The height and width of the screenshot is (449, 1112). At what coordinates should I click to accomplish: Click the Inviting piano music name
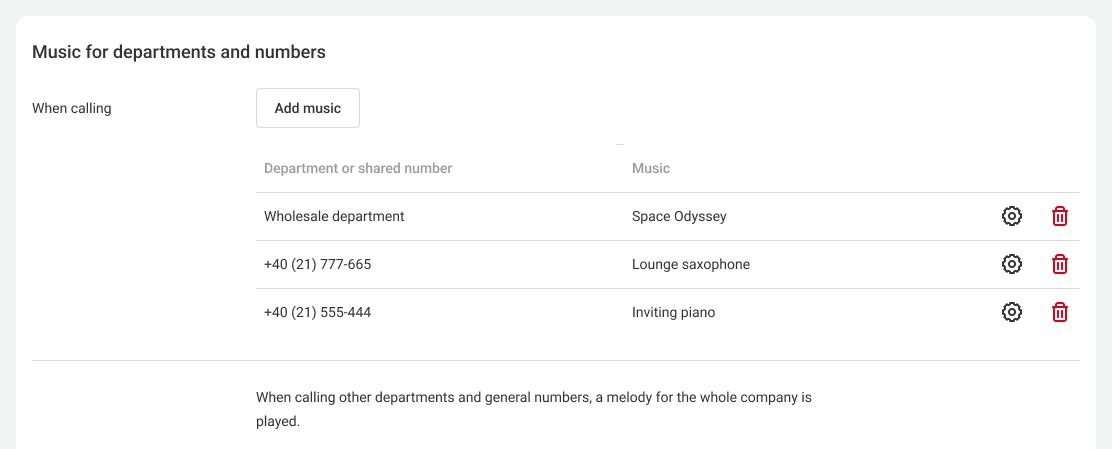click(673, 312)
